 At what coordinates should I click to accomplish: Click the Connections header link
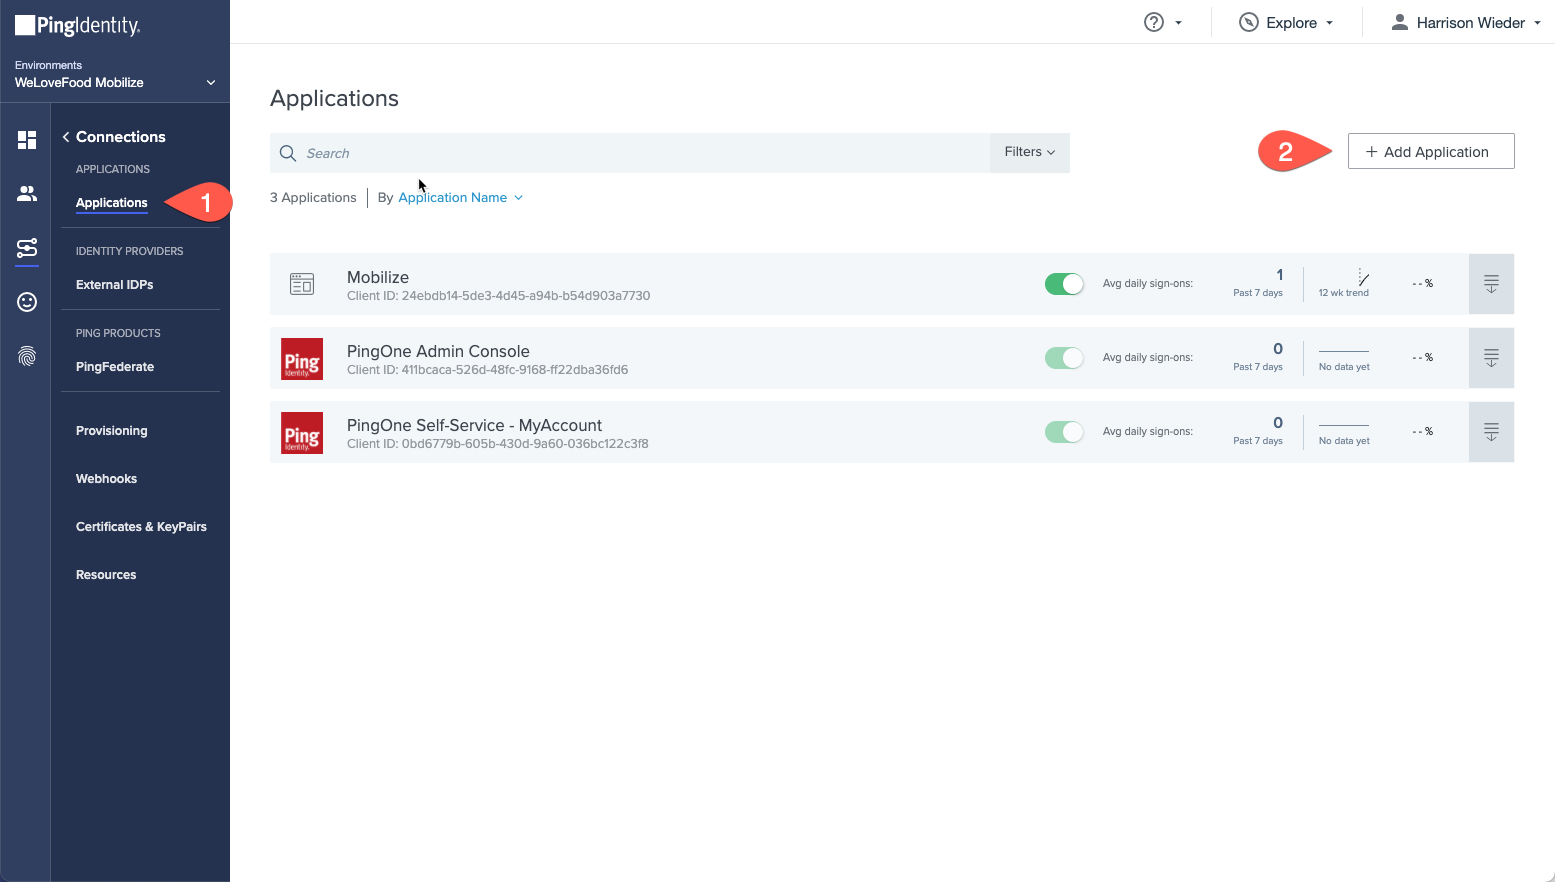(x=121, y=137)
